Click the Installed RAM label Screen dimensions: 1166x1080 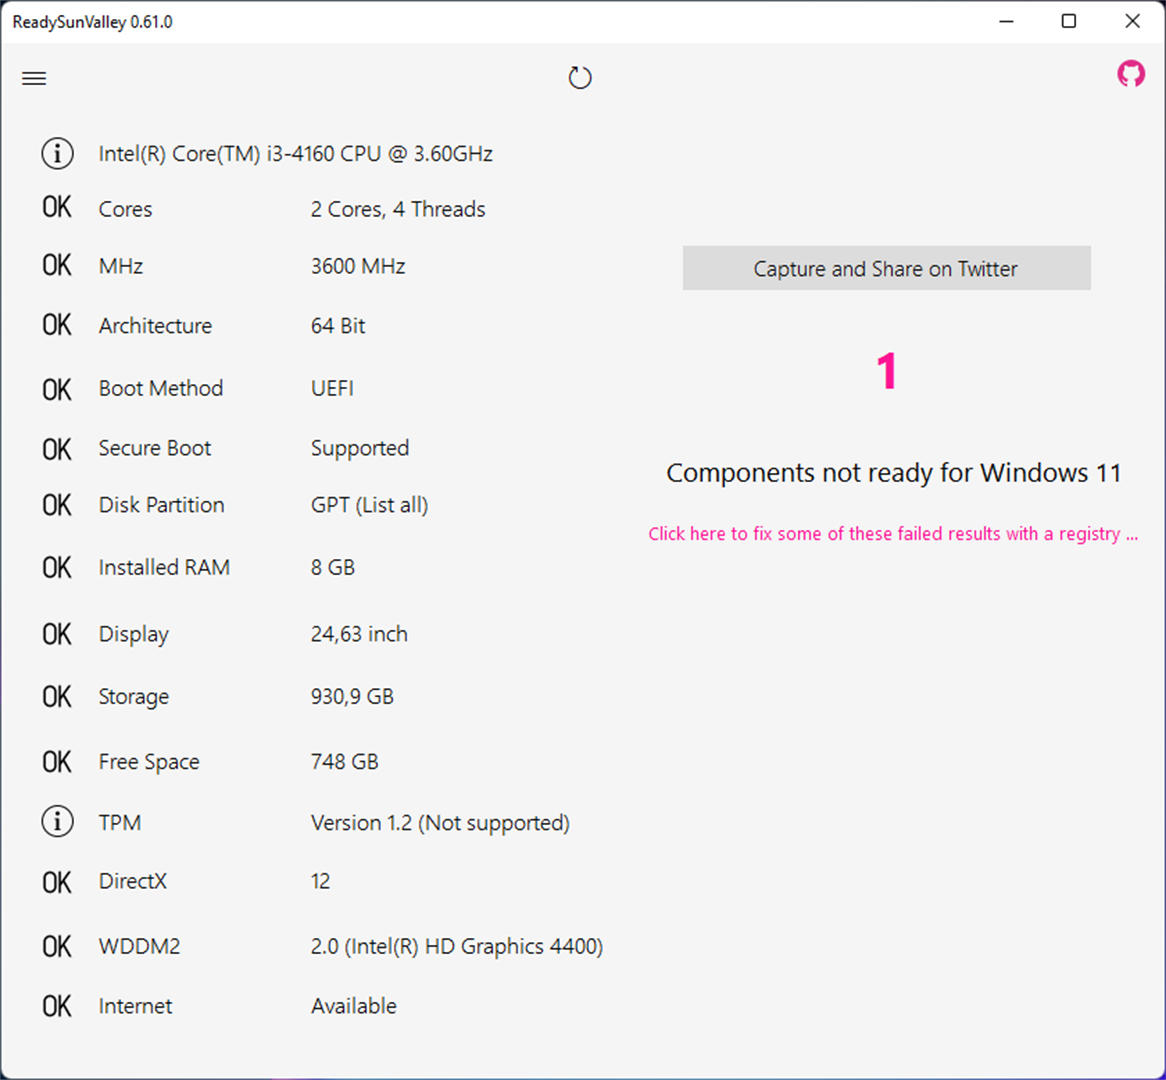pyautogui.click(x=164, y=568)
